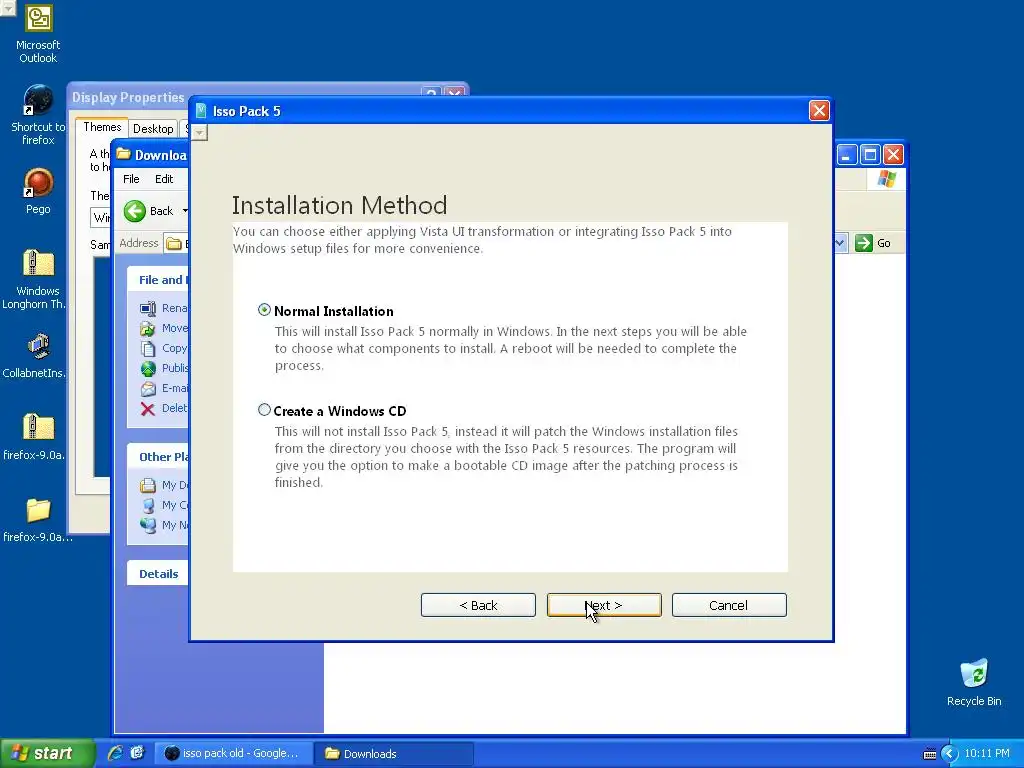Open Microsoft Outlook desktop icon

pyautogui.click(x=38, y=34)
